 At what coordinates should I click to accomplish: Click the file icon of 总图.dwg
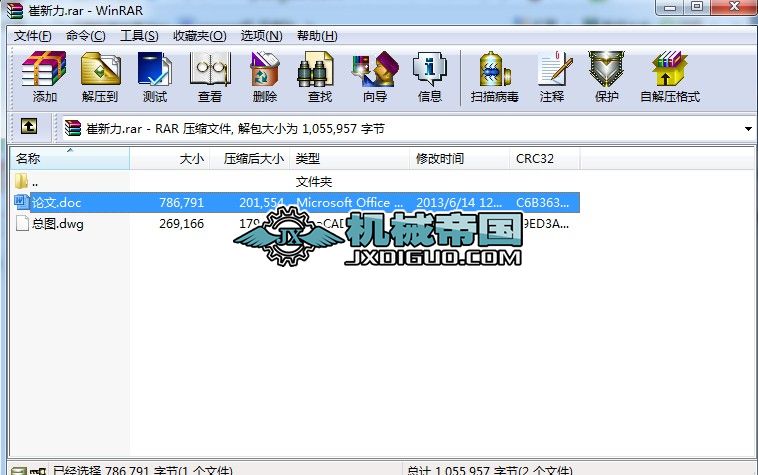coord(22,223)
